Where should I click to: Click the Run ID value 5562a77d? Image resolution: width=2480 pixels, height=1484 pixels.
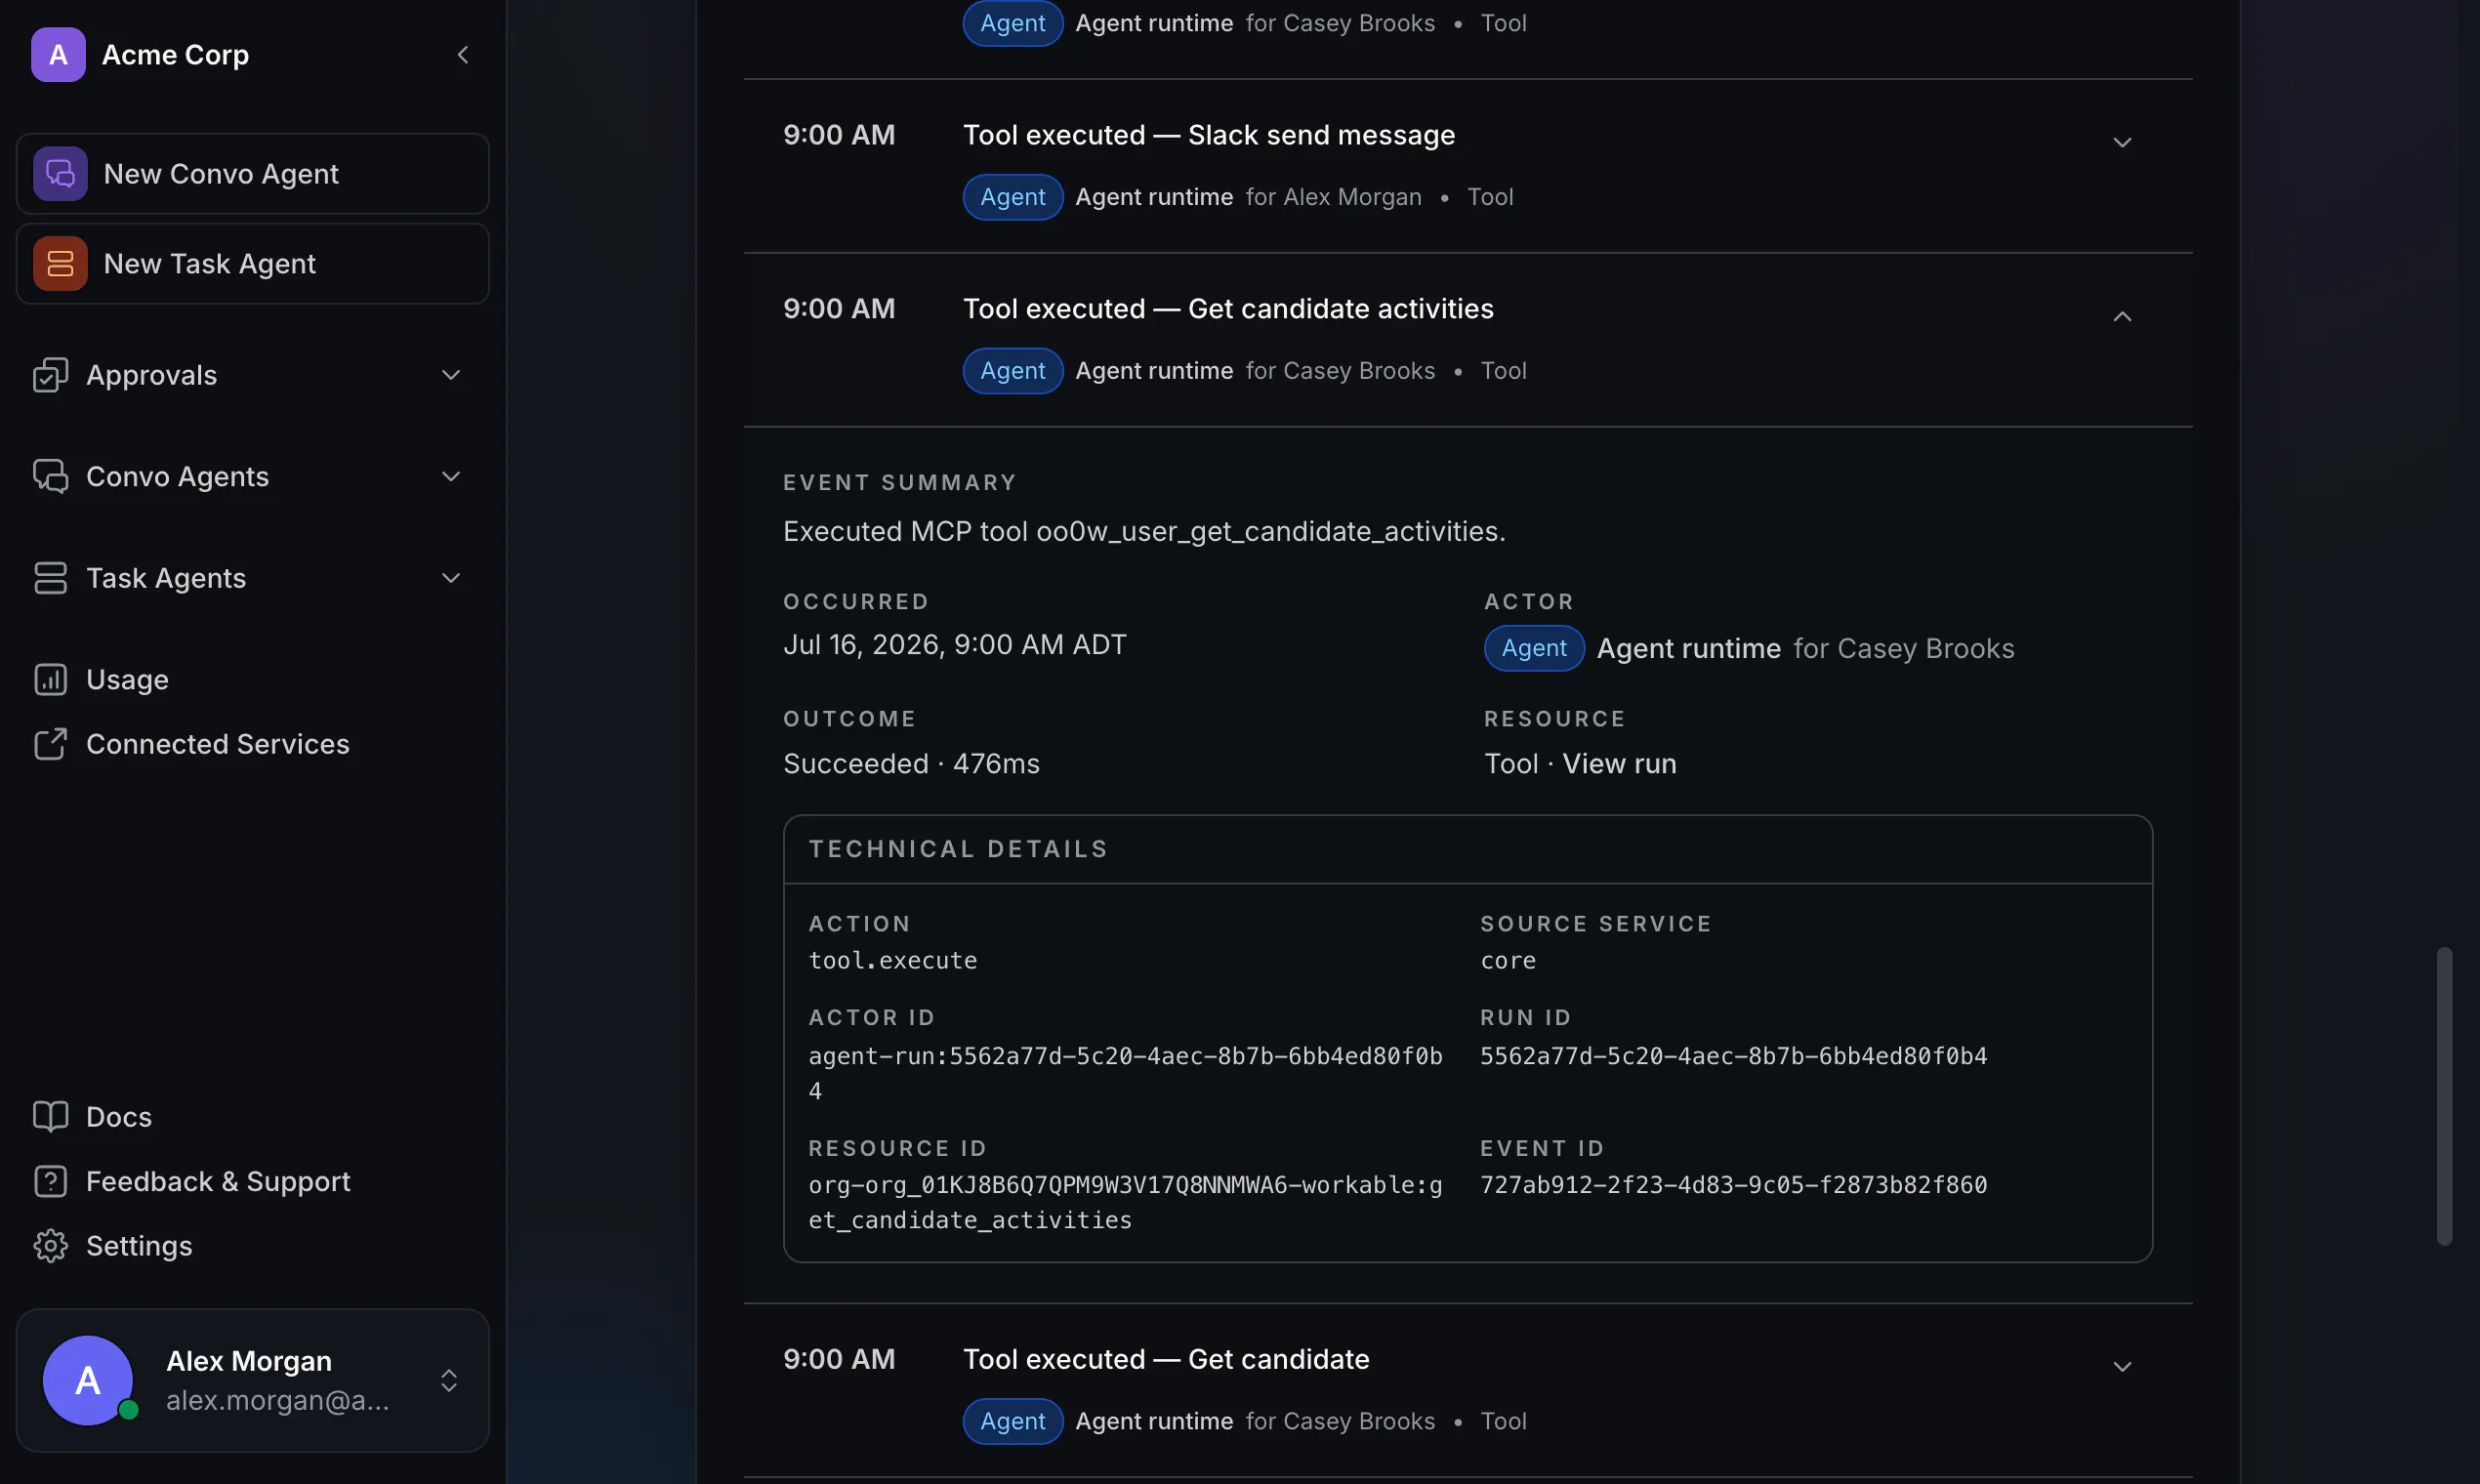[x=1734, y=1057]
